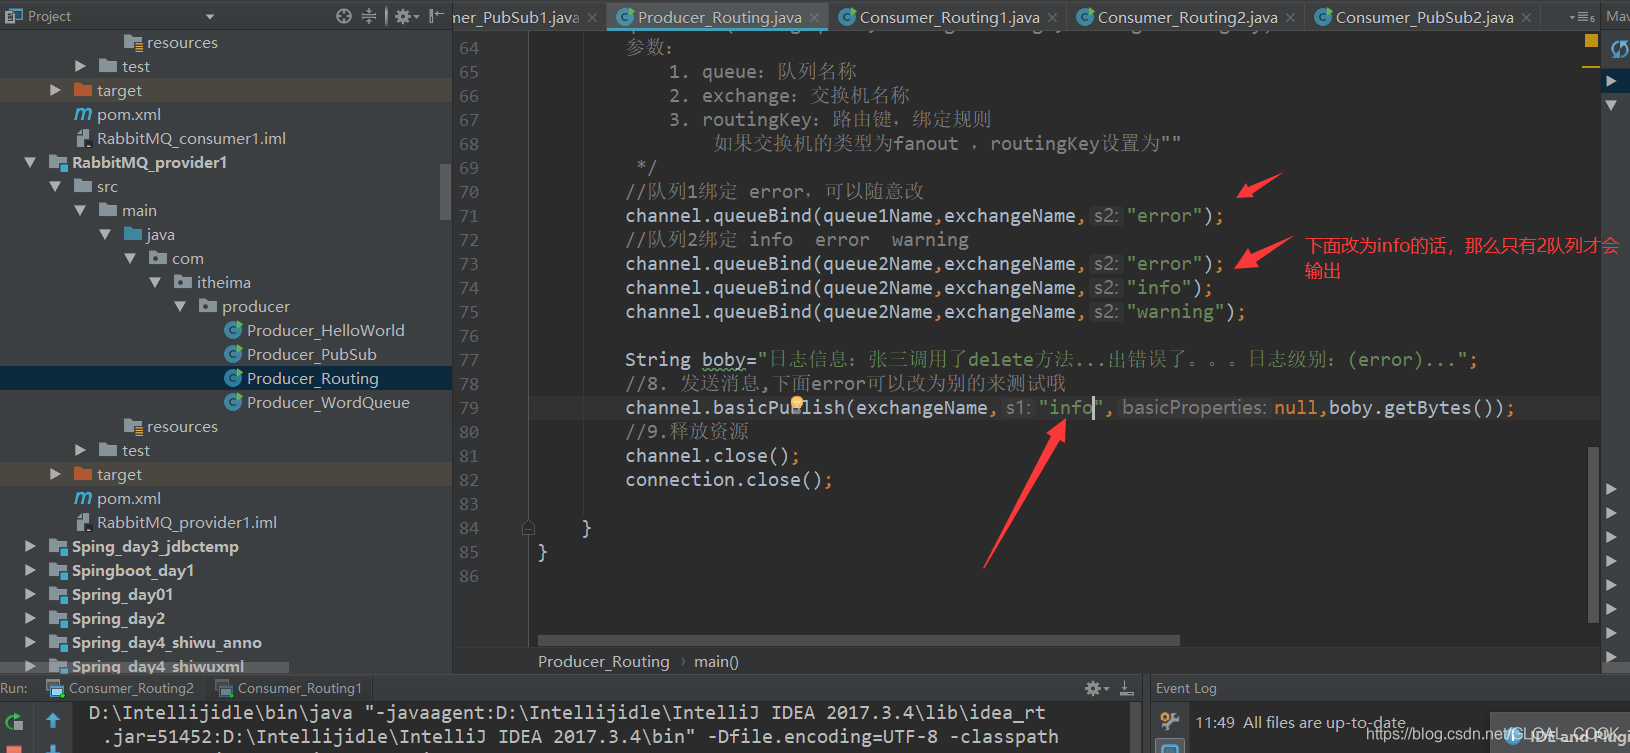Click the editor vertical scrollbar thumb
Screen dimensions: 1630x753
coord(1593,535)
